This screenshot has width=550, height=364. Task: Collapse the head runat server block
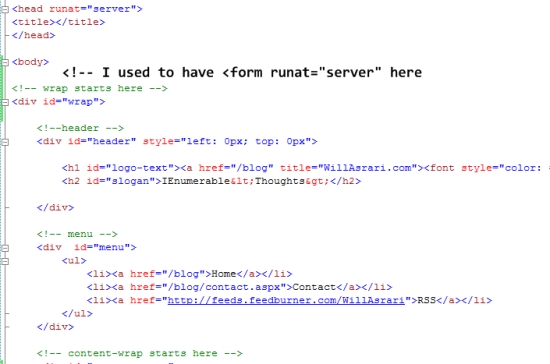click(5, 9)
